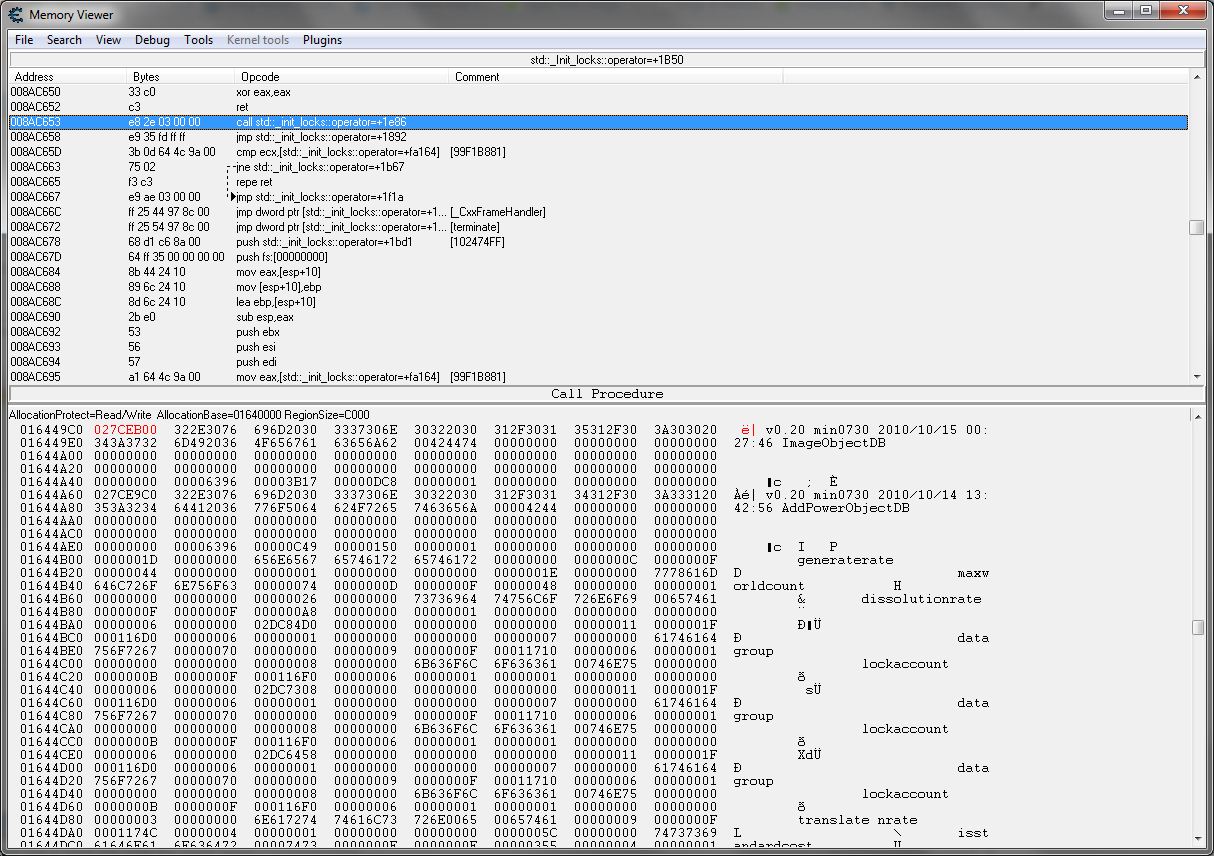Open the File menu
Viewport: 1214px width, 856px height.
[x=24, y=40]
